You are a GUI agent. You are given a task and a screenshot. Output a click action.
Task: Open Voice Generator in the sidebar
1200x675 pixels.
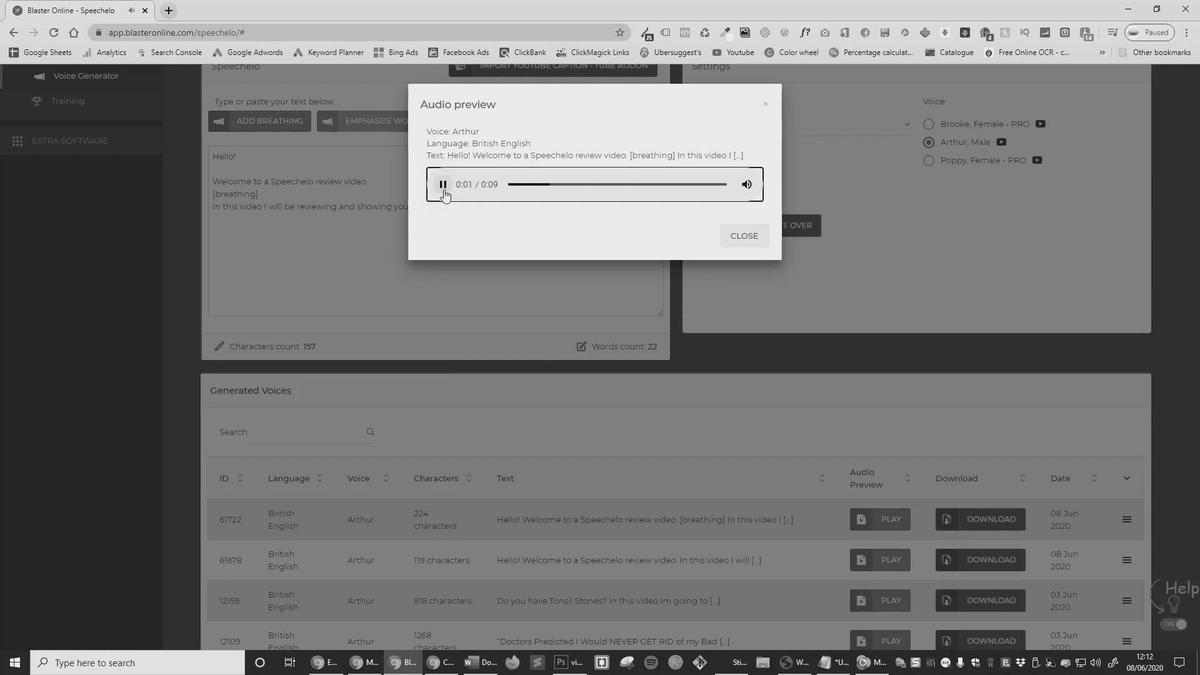click(86, 76)
